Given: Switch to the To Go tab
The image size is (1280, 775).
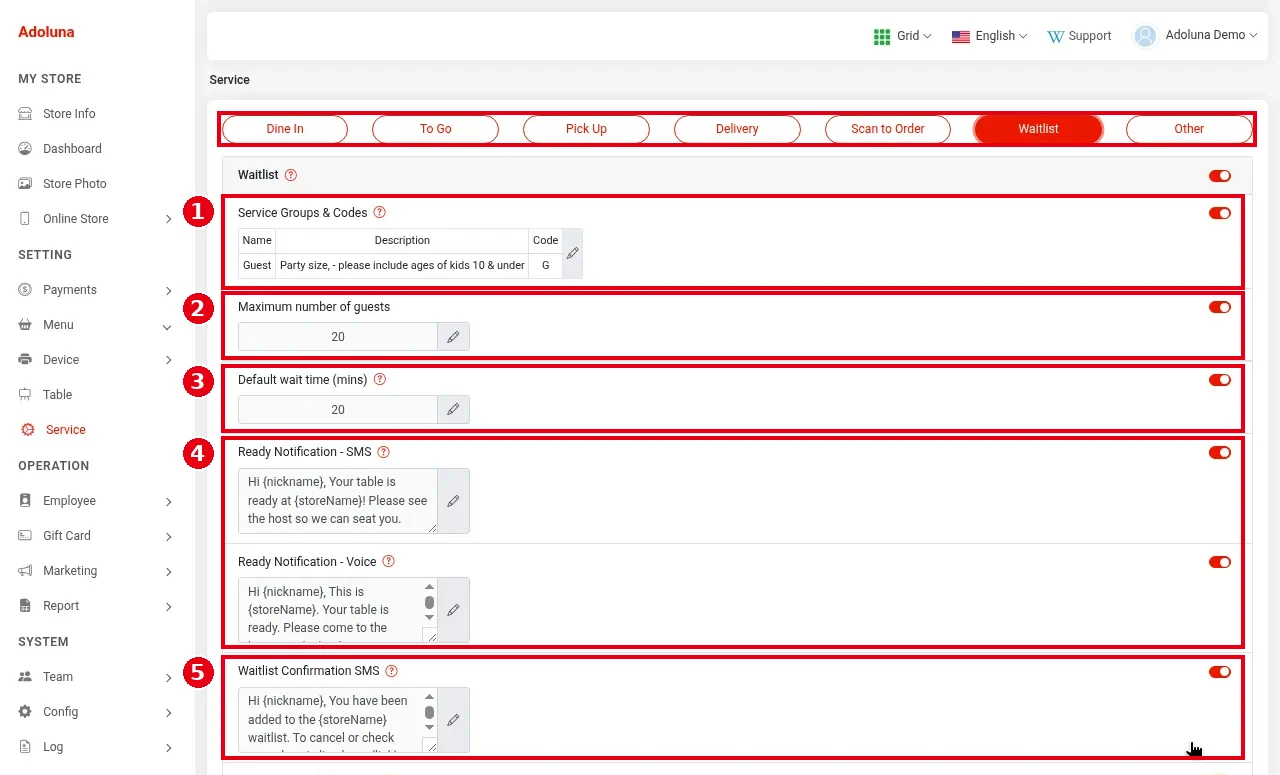Looking at the screenshot, I should tap(436, 129).
